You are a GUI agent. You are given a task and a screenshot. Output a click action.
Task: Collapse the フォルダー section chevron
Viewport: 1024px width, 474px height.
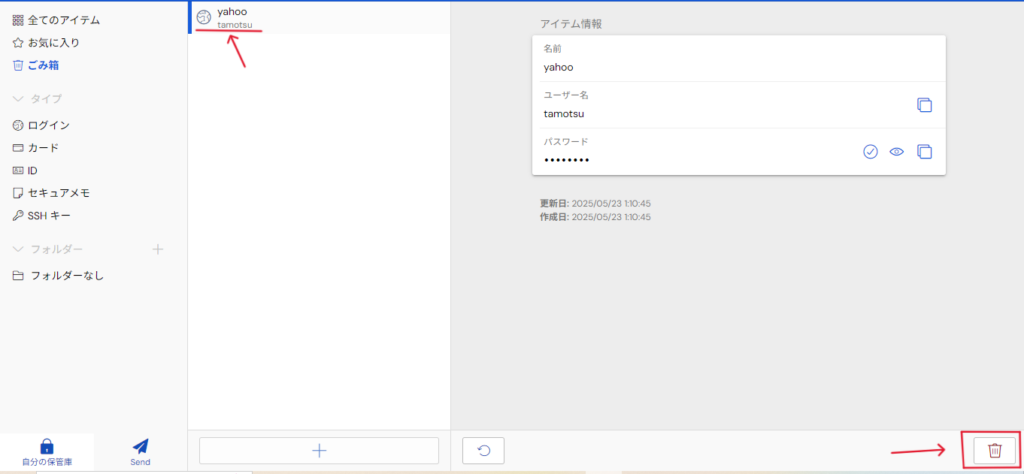[x=18, y=249]
